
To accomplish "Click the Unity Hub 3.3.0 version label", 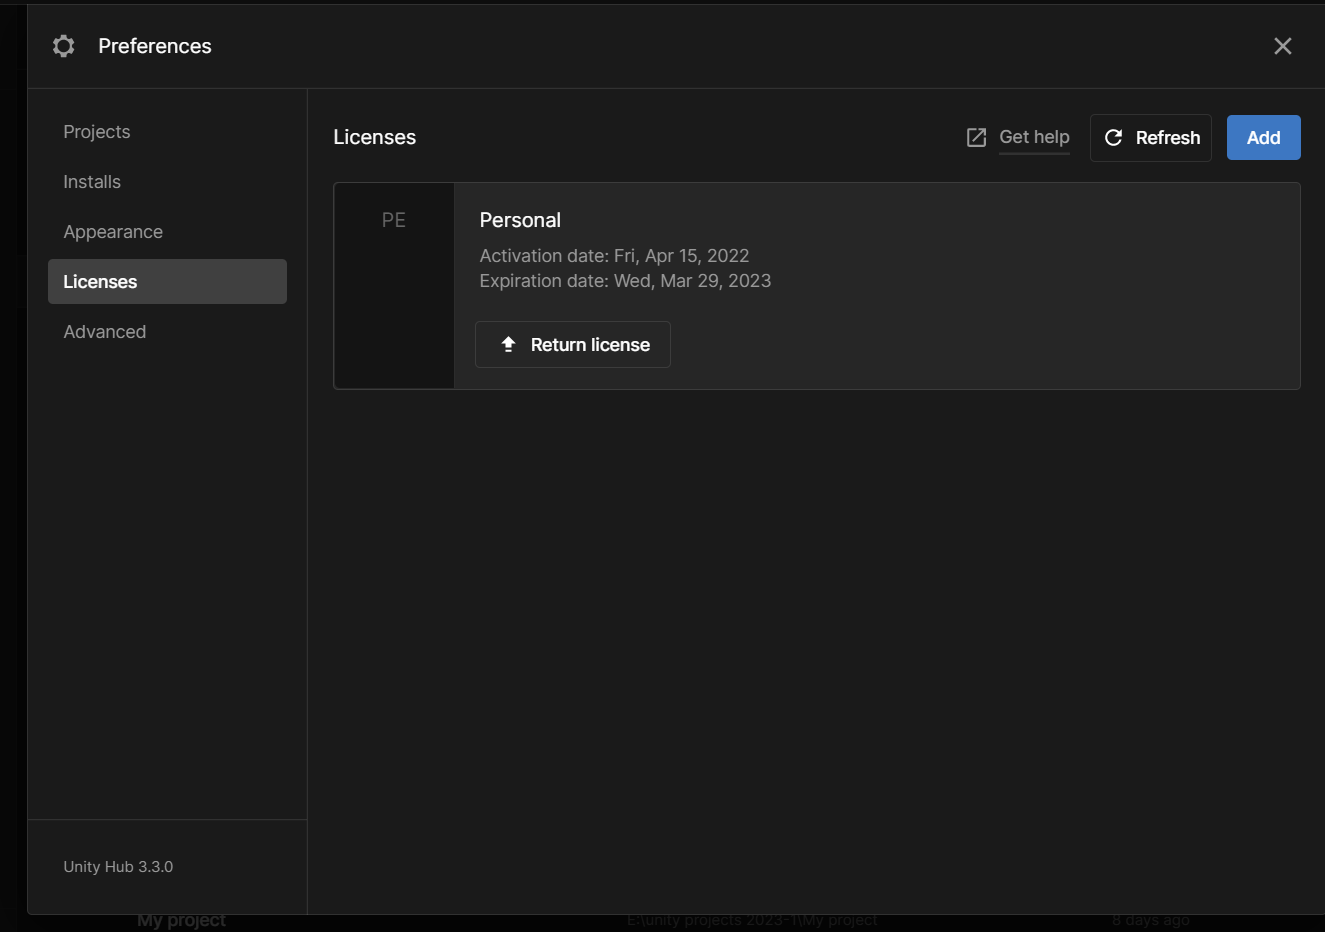I will [x=118, y=867].
